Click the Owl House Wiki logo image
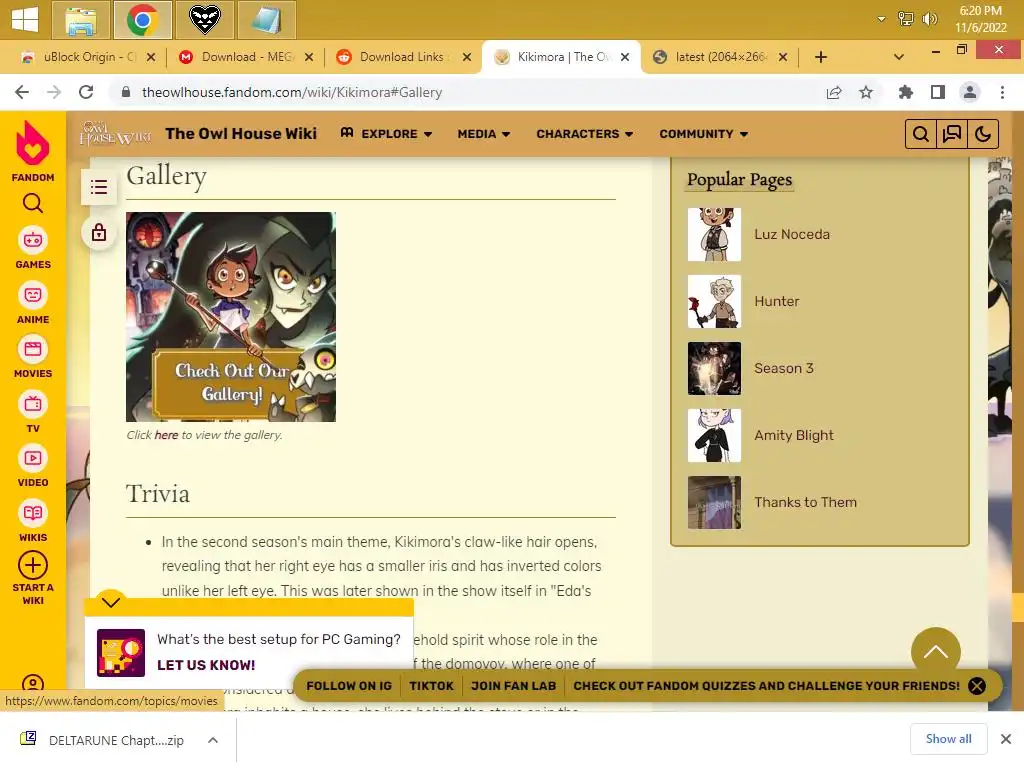Screen dimensions: 1024x768 [x=115, y=133]
